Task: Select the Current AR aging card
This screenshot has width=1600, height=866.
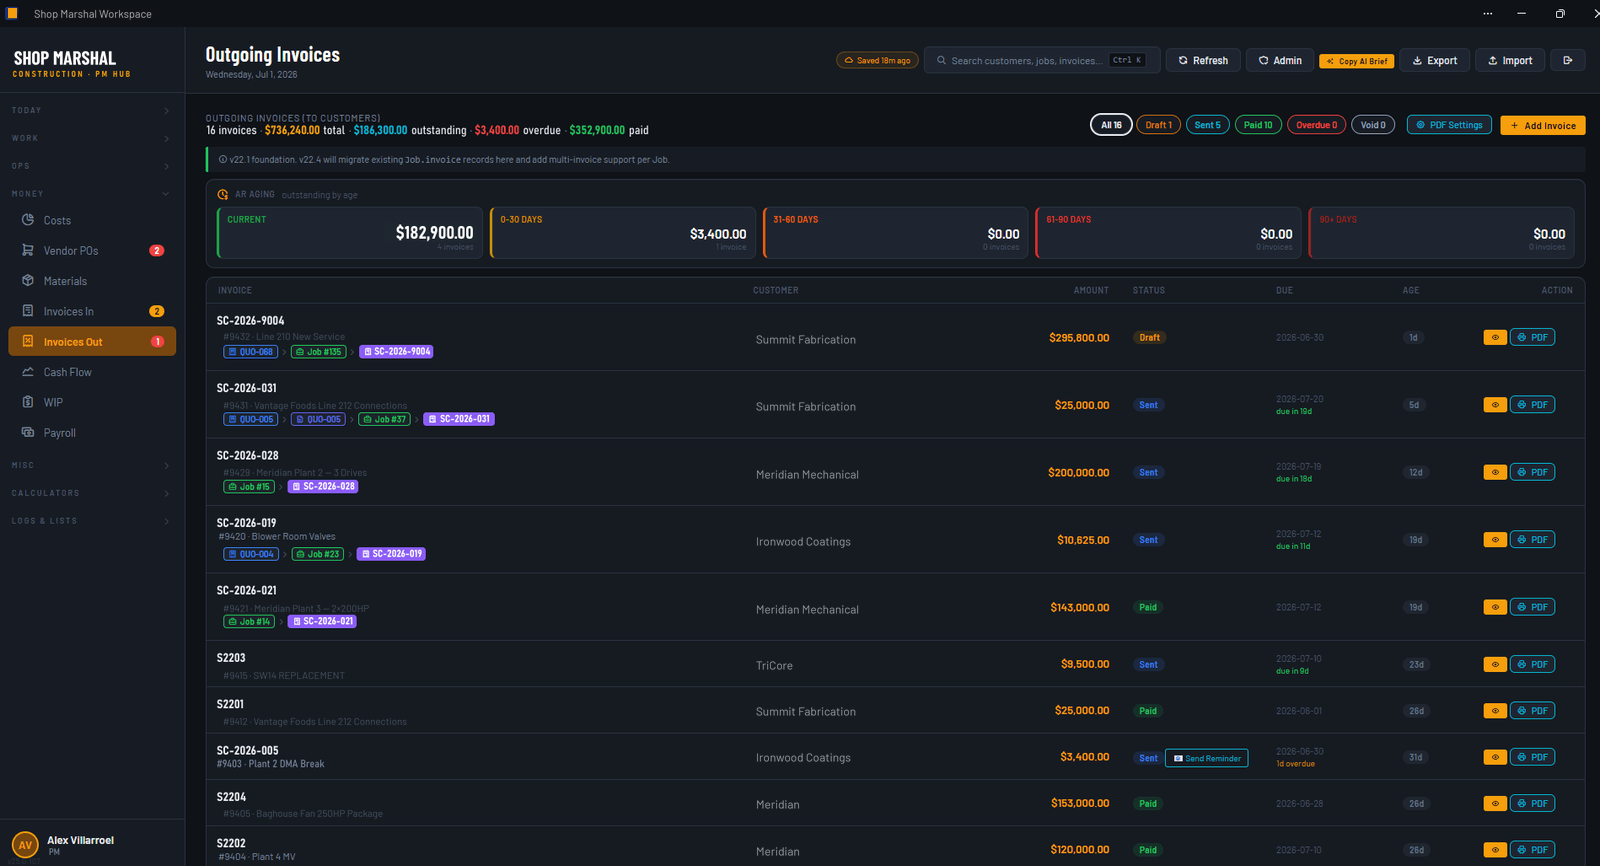Action: point(350,233)
